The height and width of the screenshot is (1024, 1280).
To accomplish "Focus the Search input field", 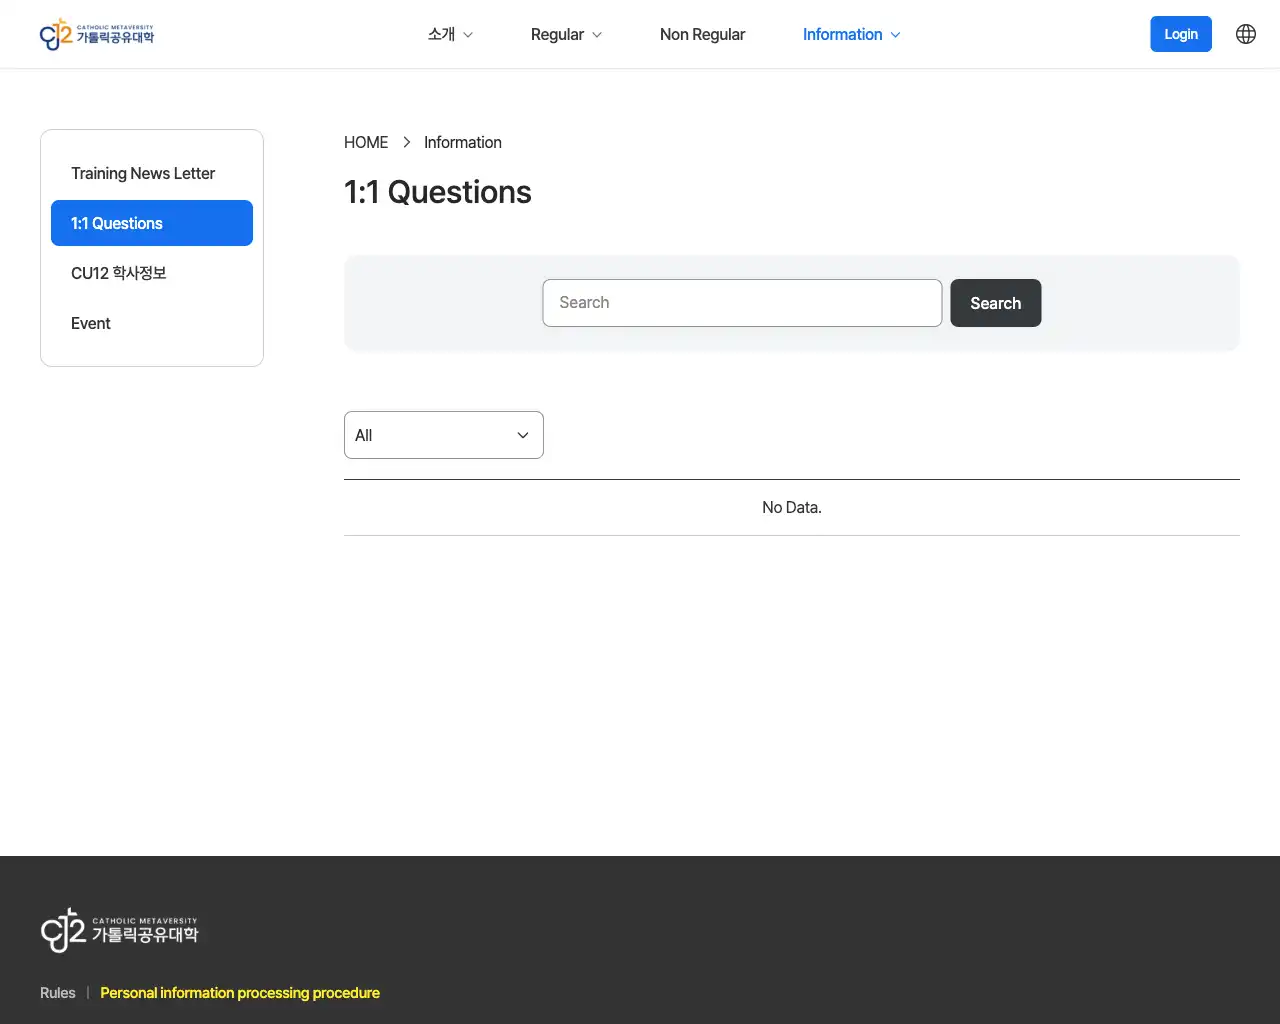I will pos(742,303).
